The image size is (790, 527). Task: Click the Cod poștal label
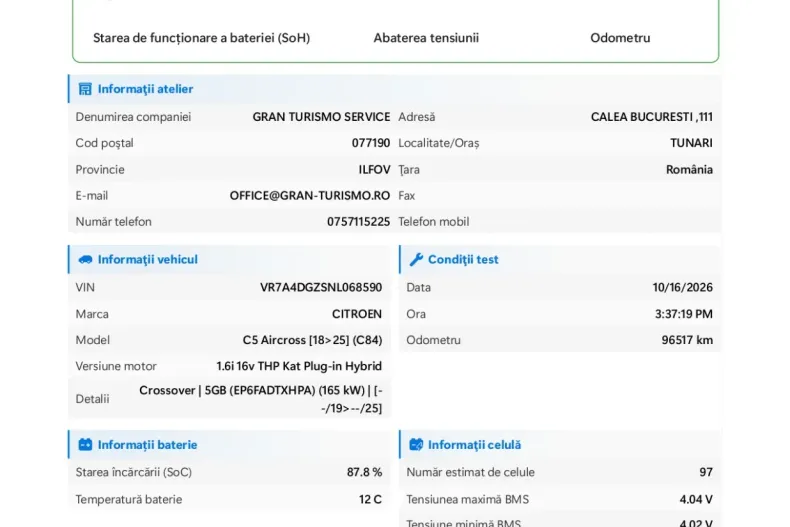pyautogui.click(x=104, y=143)
